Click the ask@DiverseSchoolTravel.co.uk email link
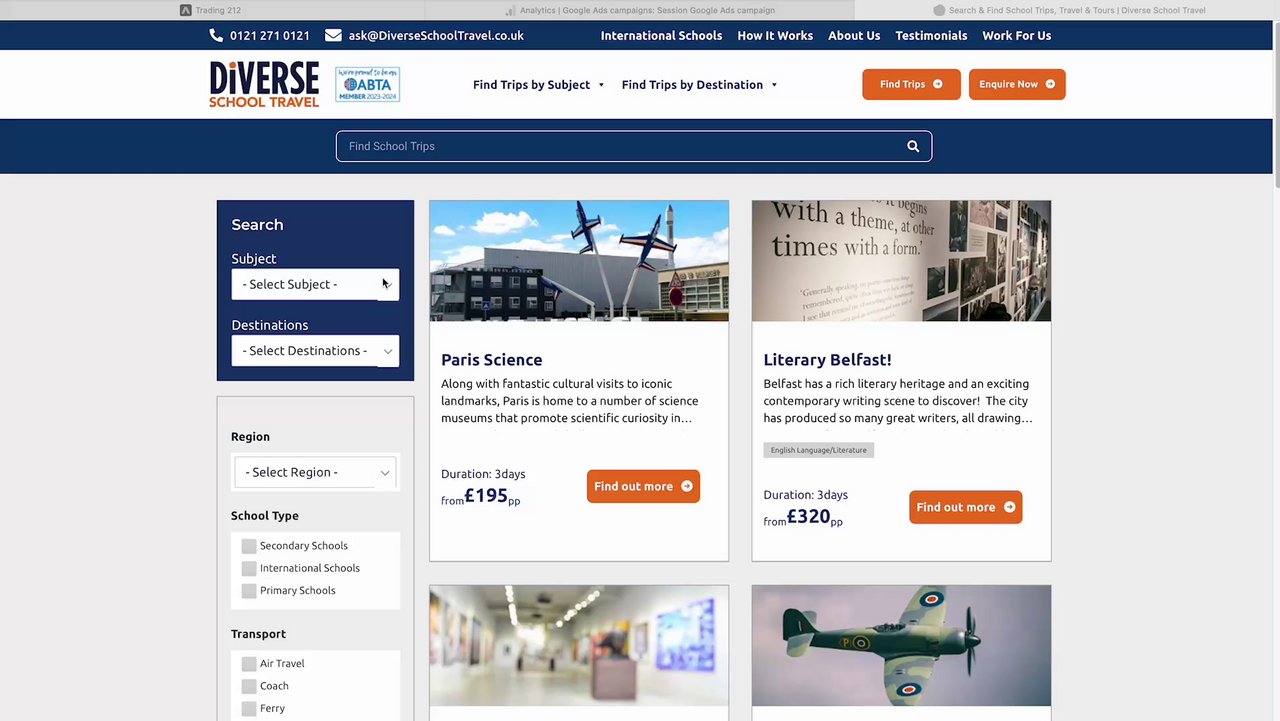The image size is (1280, 721). pos(436,35)
